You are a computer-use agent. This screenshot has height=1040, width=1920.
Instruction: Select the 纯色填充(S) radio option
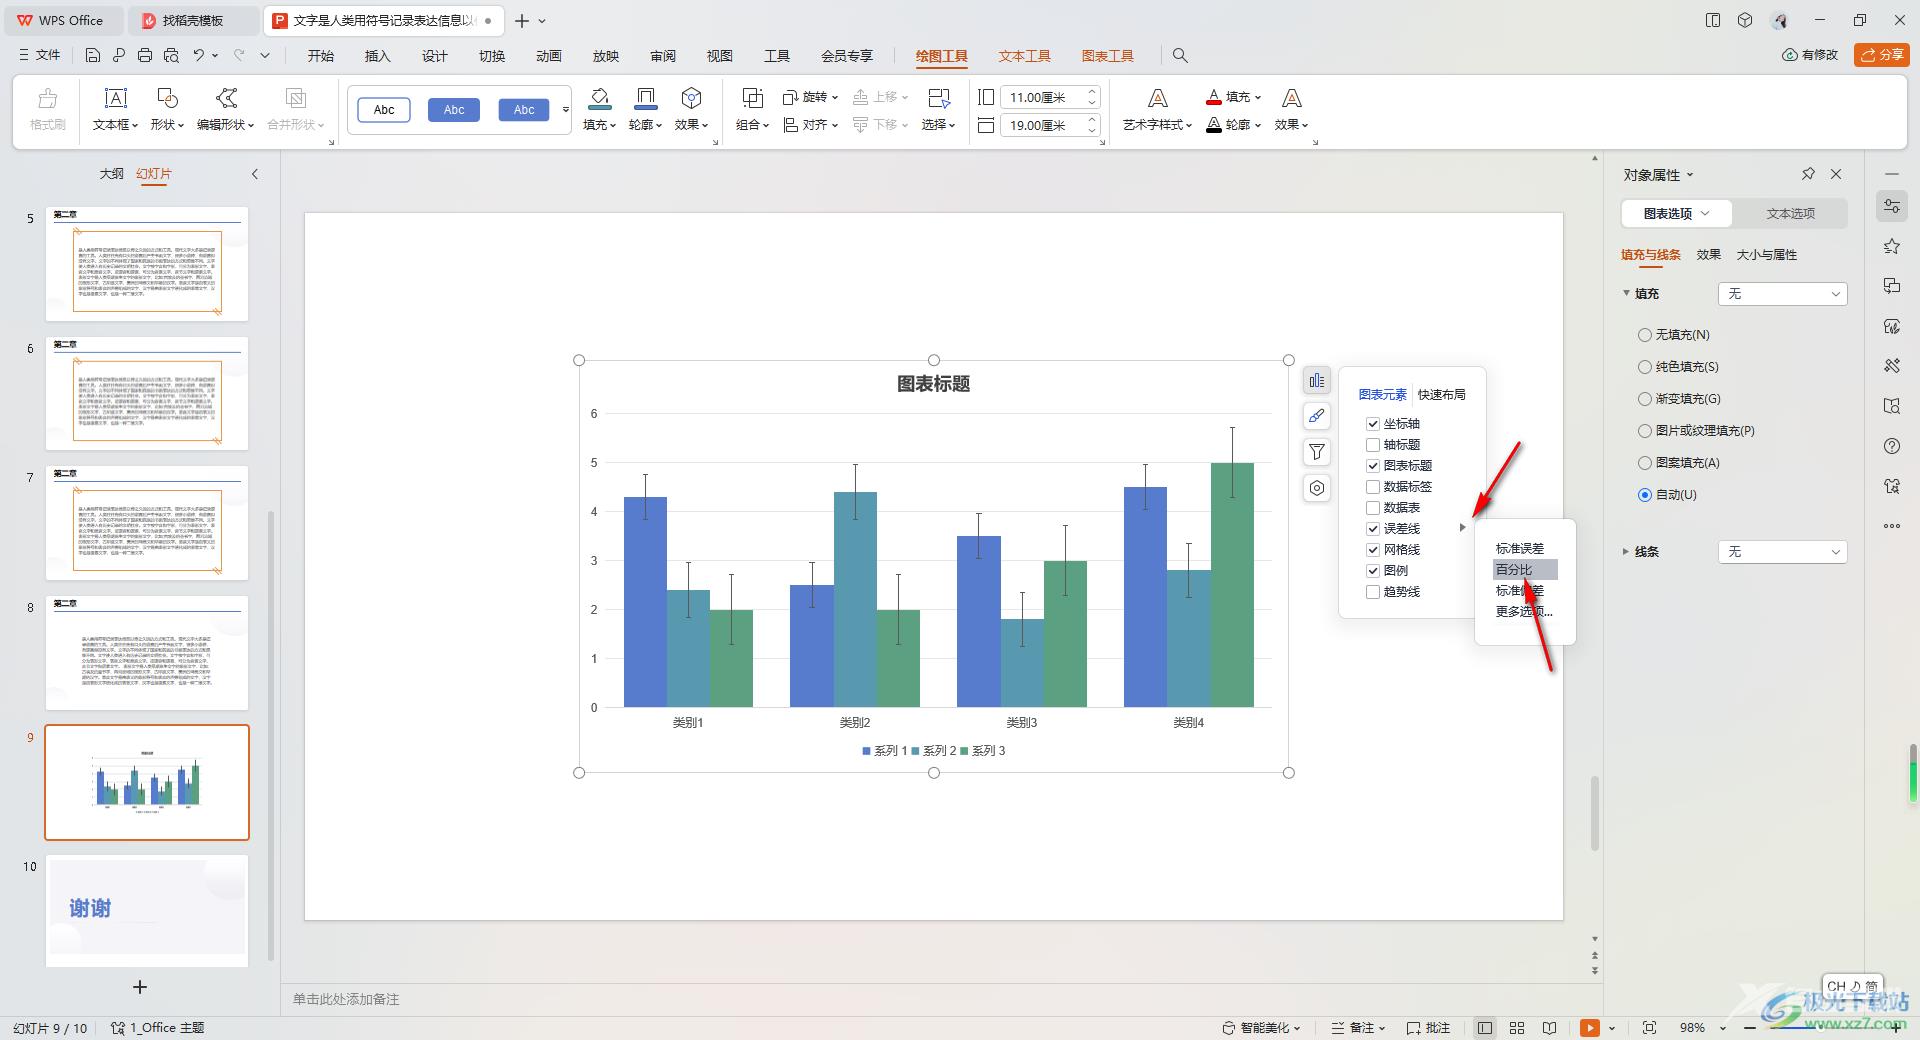[x=1645, y=367]
